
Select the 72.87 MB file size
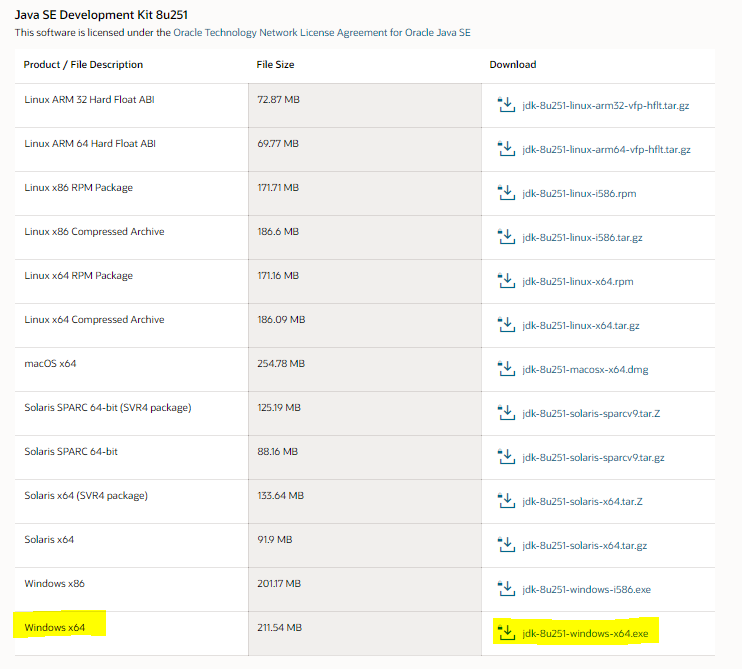pos(279,99)
